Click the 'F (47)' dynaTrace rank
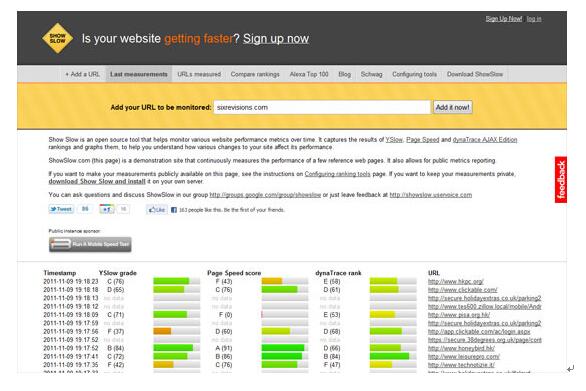 332,365
